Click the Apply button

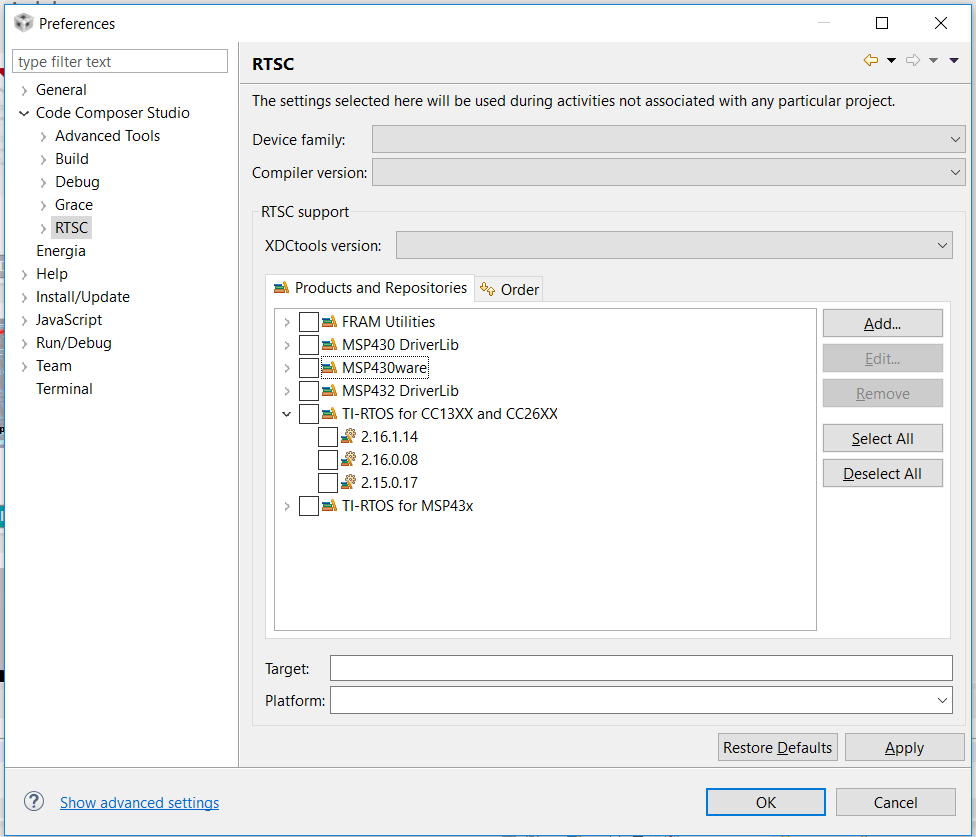(x=904, y=747)
